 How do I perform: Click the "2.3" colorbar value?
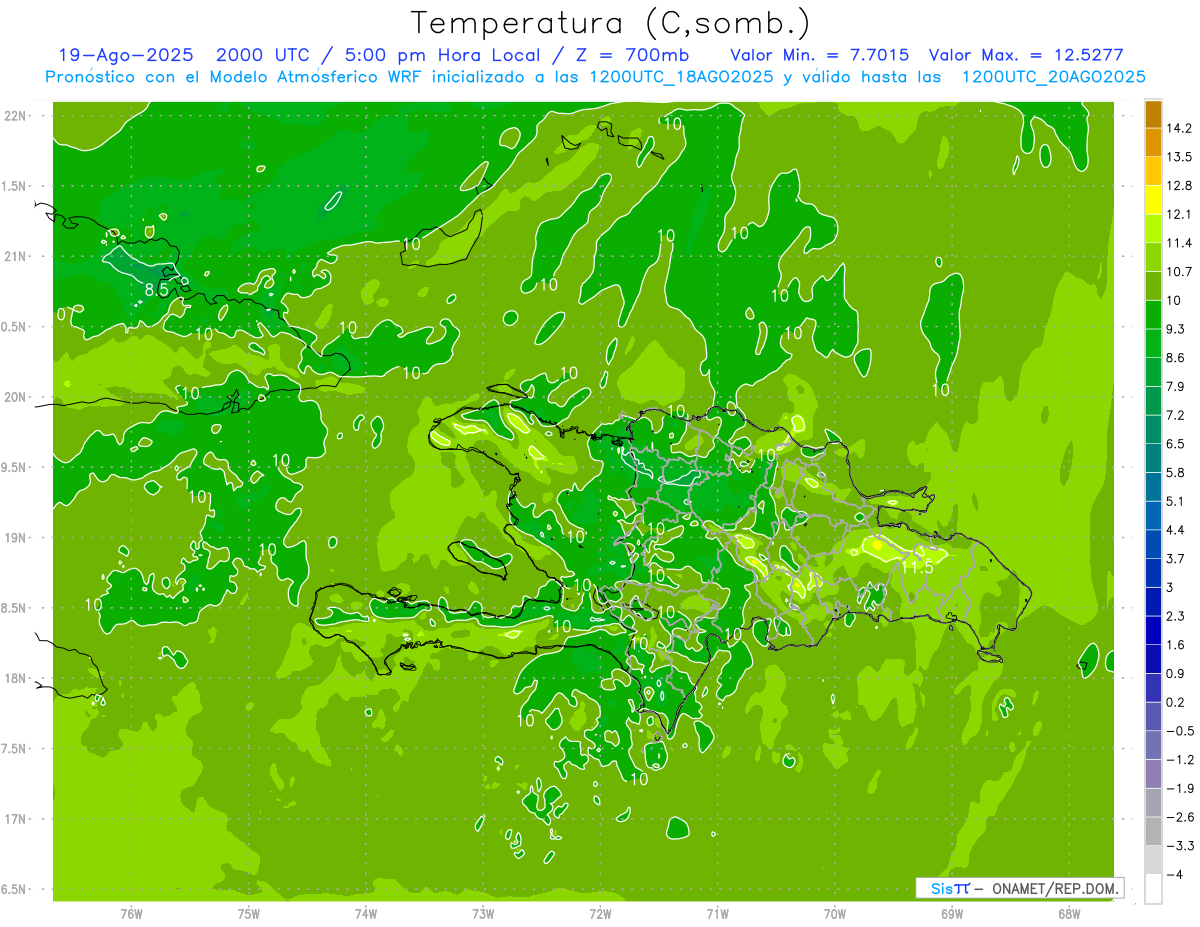[1175, 615]
